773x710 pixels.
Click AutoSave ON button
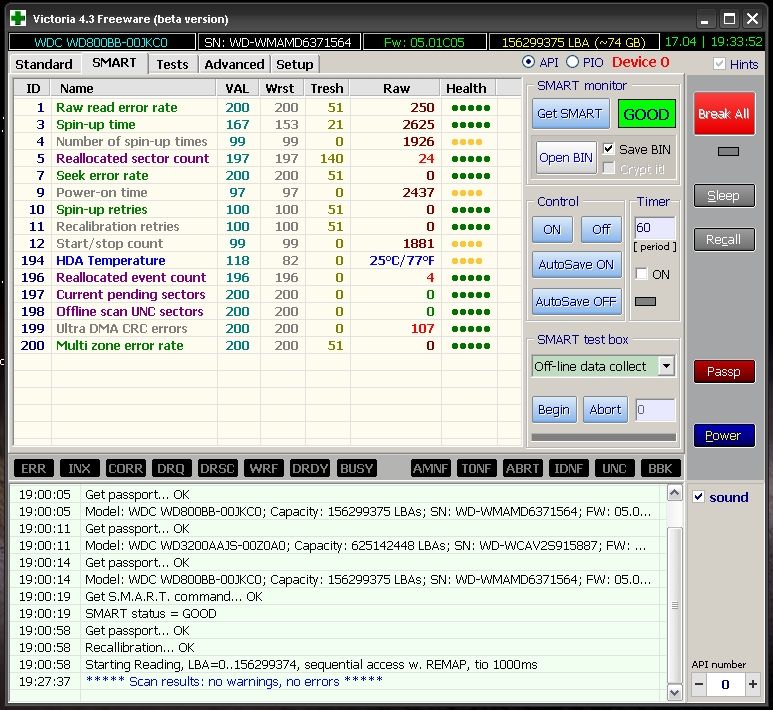[576, 265]
